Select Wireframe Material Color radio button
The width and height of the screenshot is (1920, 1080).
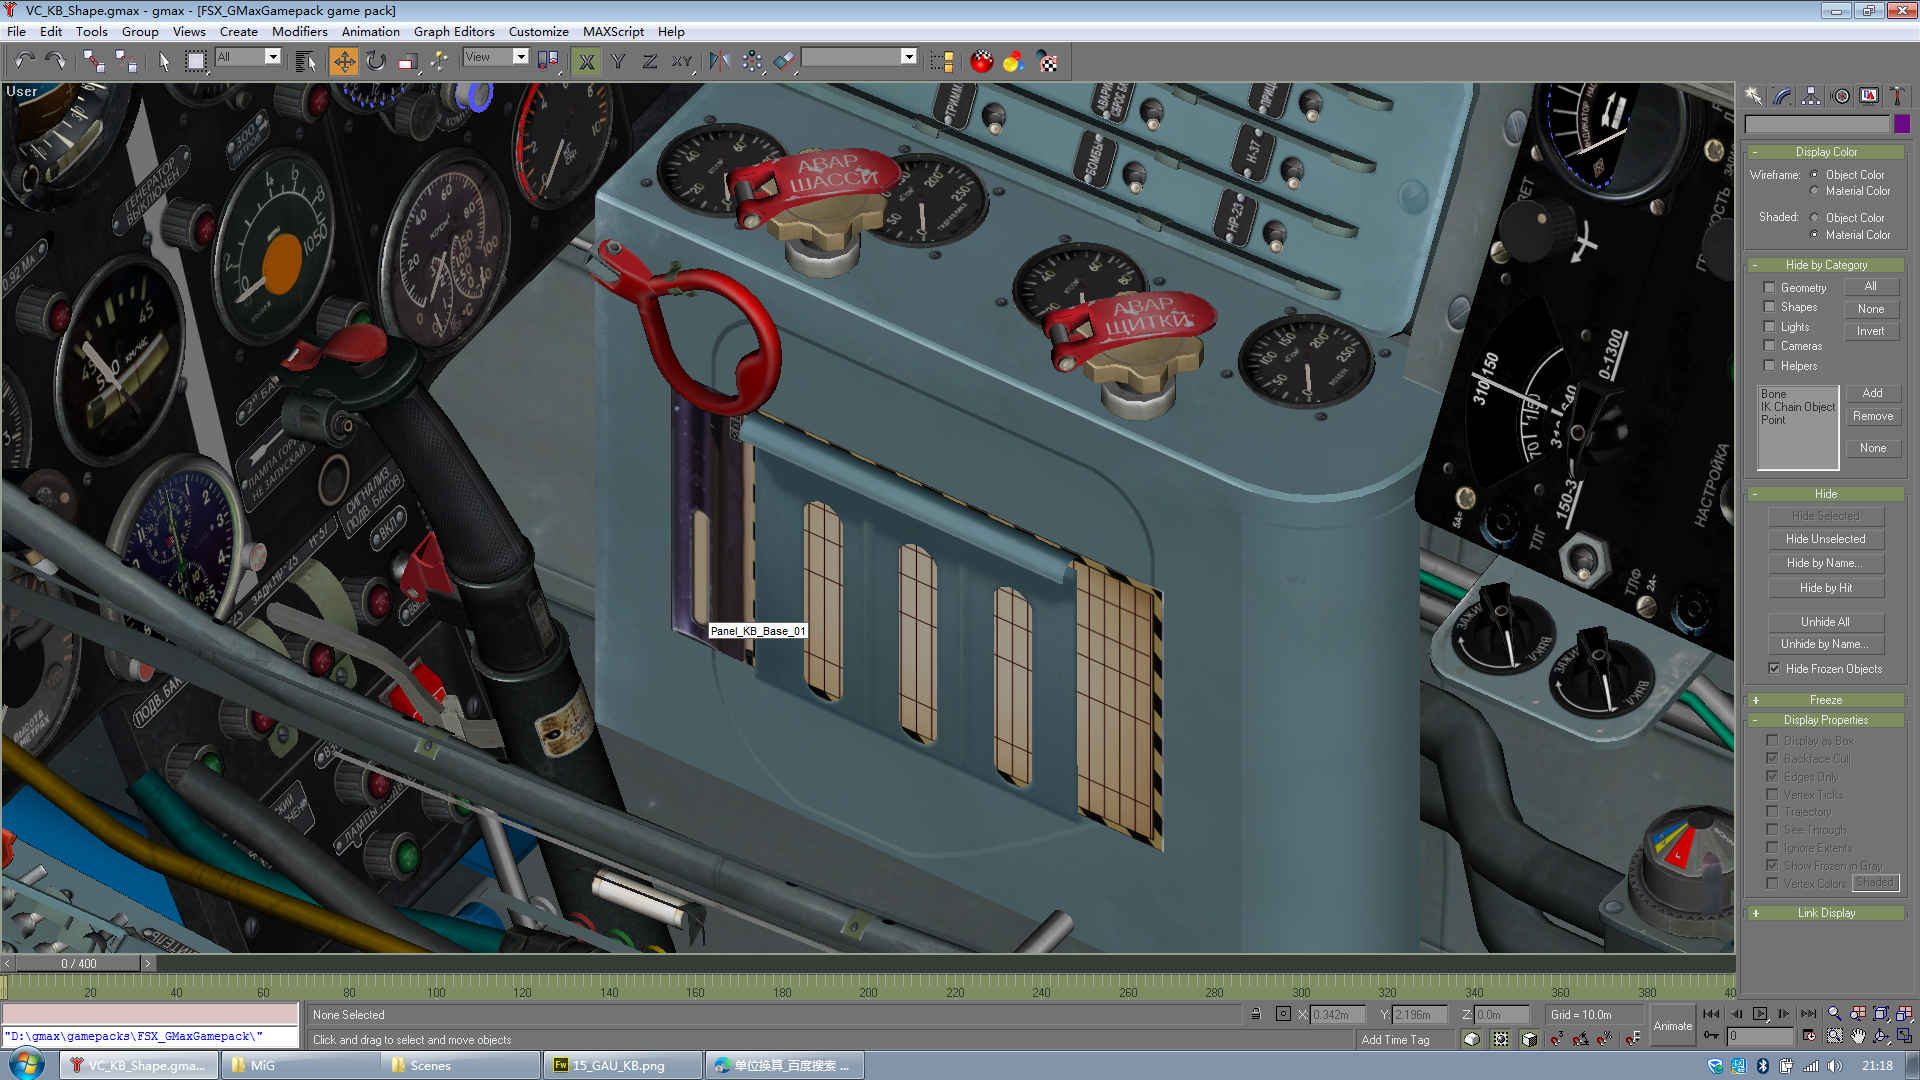pyautogui.click(x=1814, y=191)
